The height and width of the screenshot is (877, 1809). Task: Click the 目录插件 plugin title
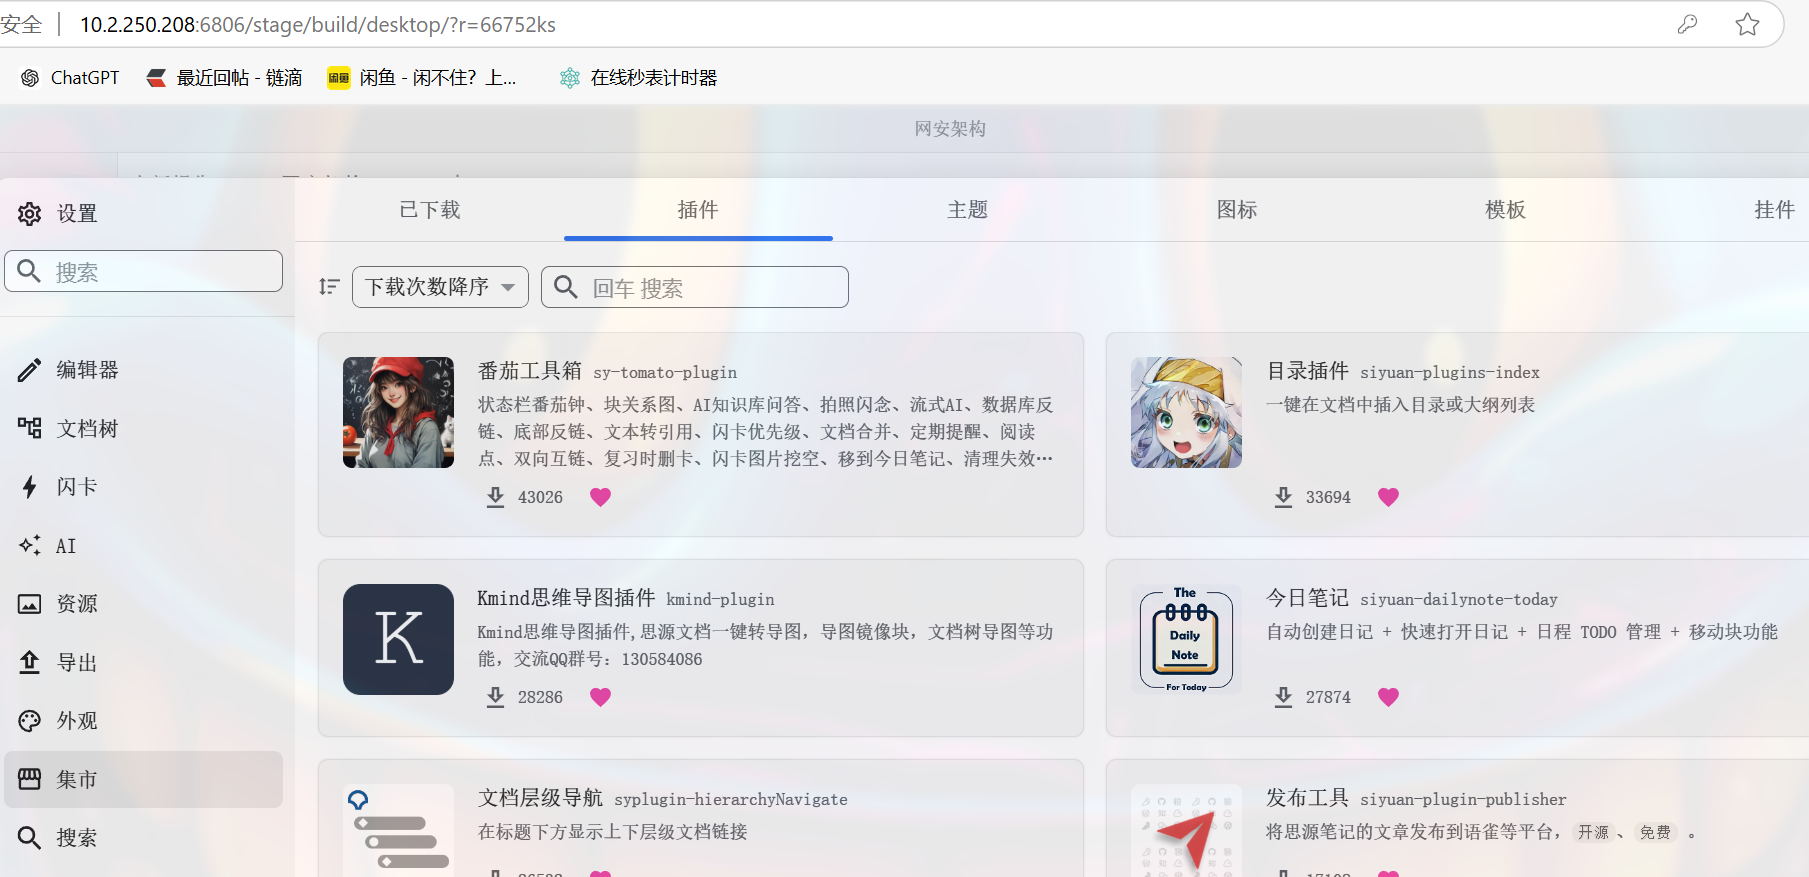pos(1307,371)
